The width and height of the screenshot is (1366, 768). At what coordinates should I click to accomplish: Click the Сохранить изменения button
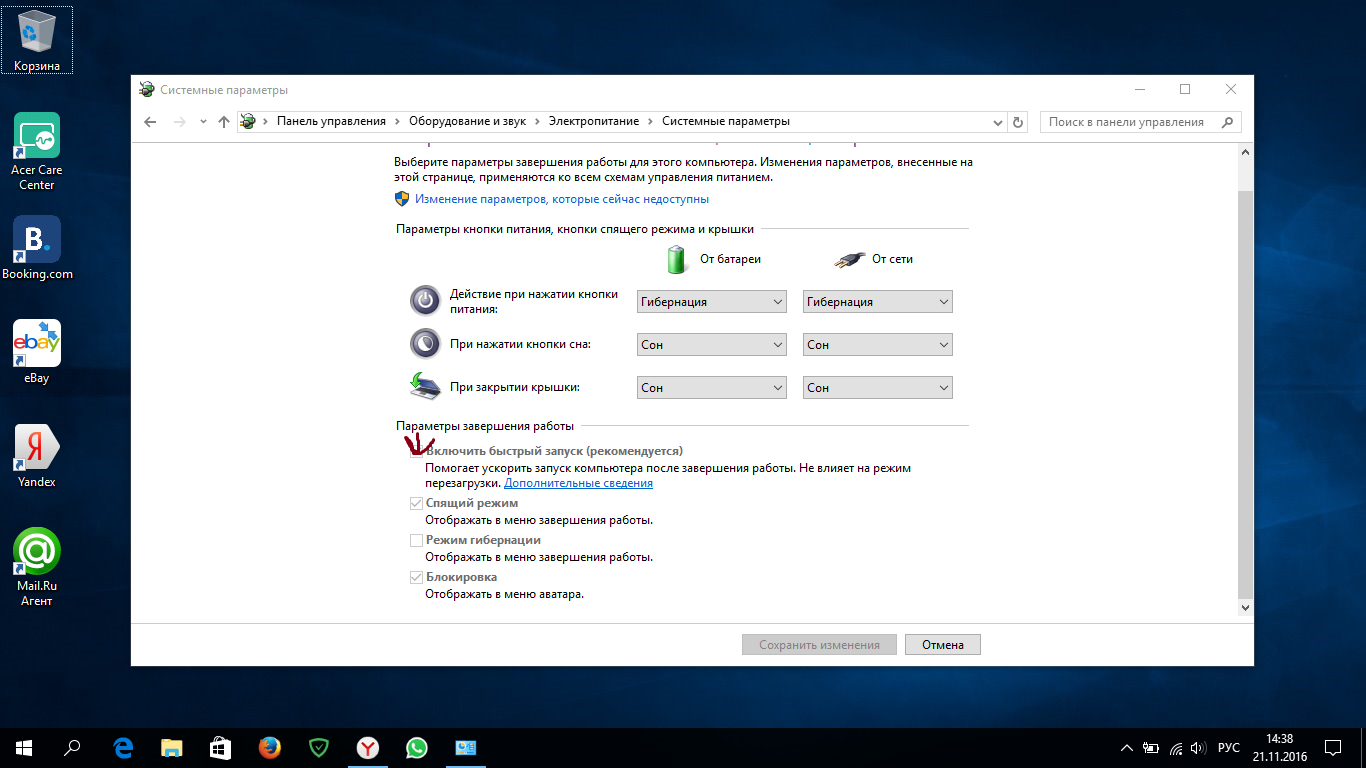click(819, 645)
